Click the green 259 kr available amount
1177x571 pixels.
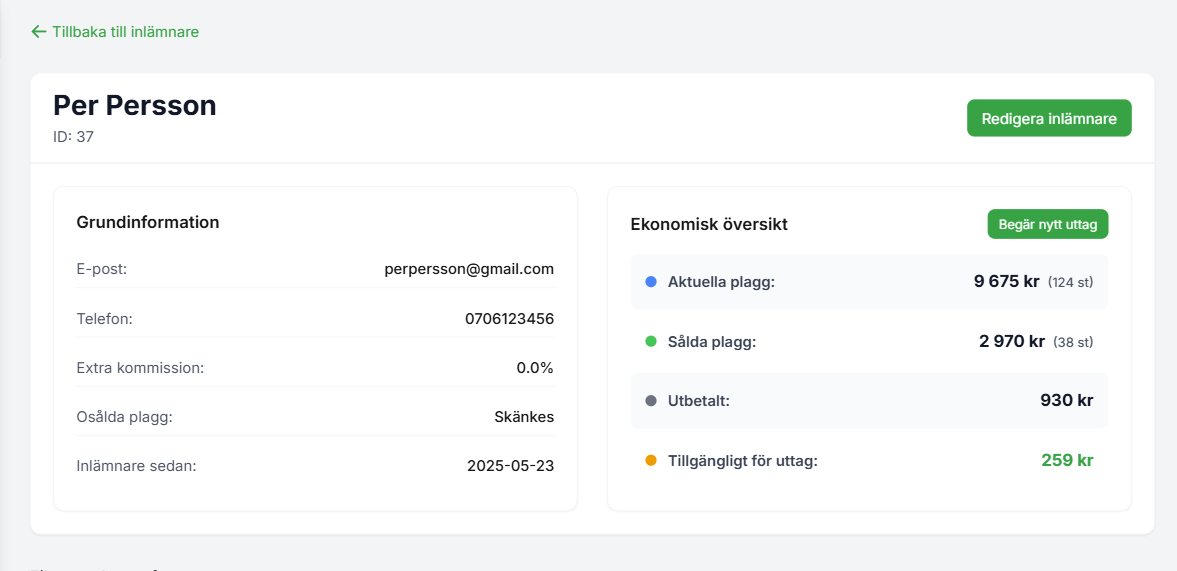tap(1066, 460)
